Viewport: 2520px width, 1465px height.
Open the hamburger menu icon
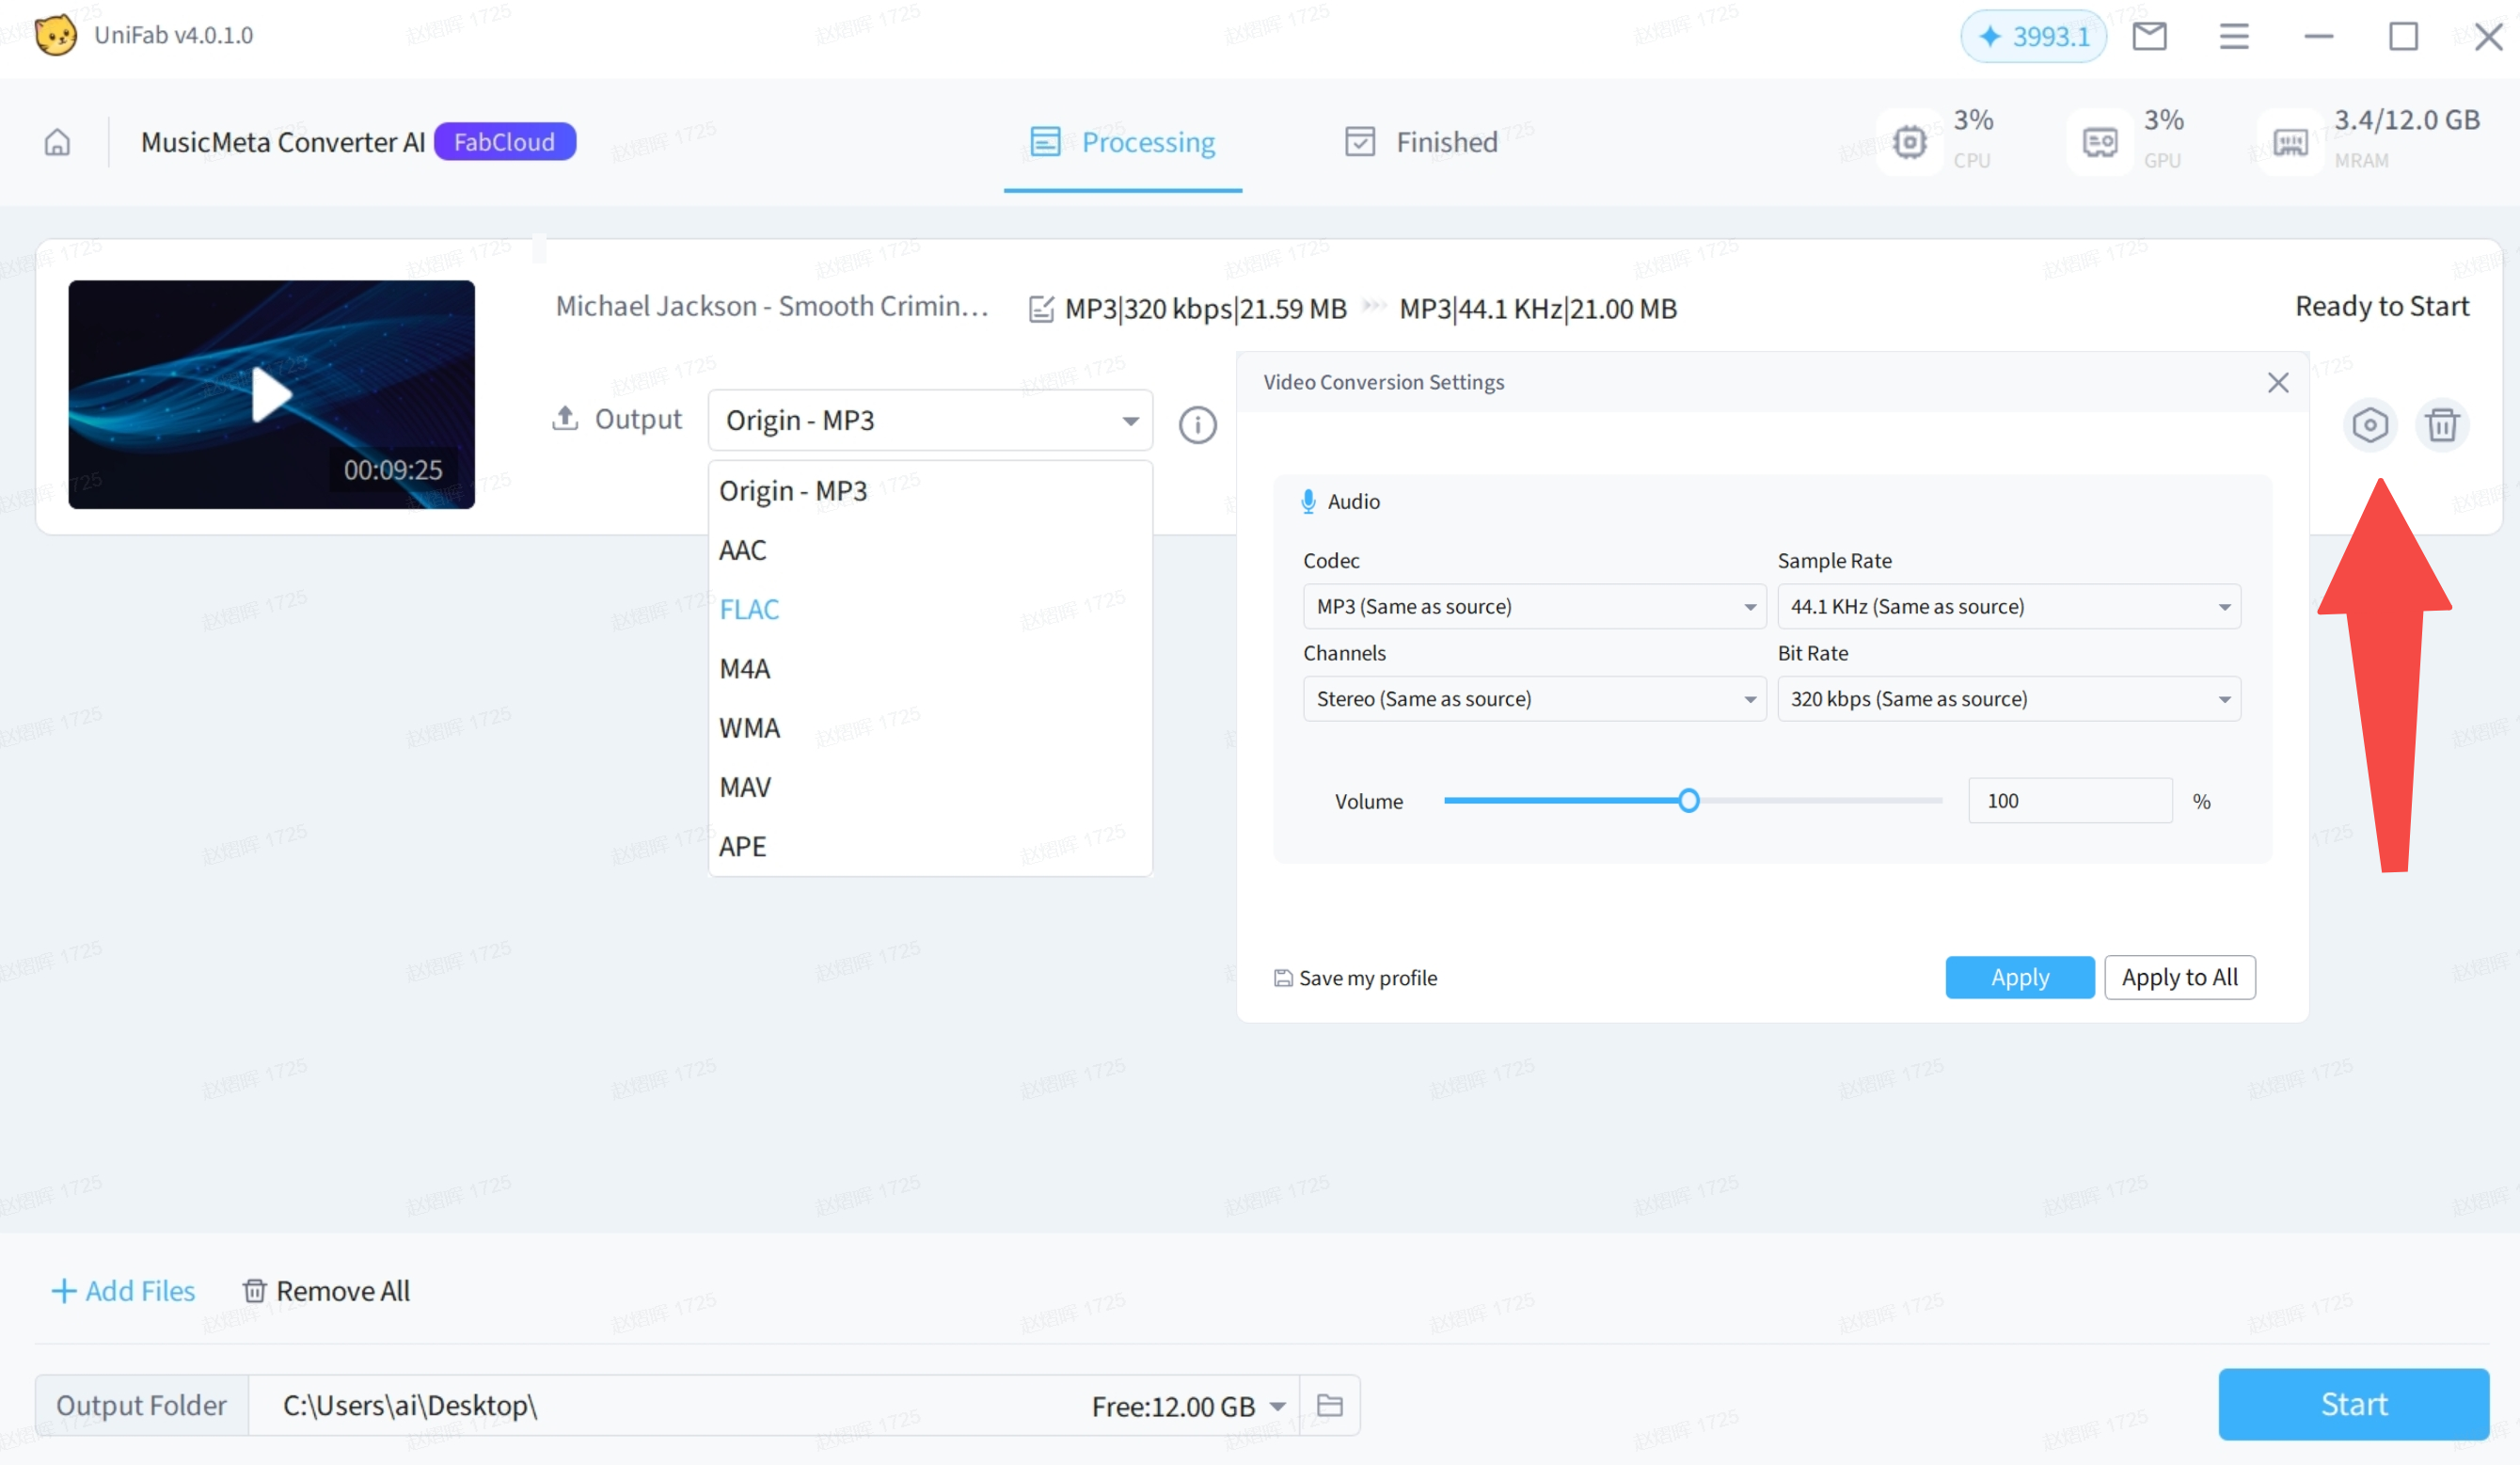[2234, 37]
